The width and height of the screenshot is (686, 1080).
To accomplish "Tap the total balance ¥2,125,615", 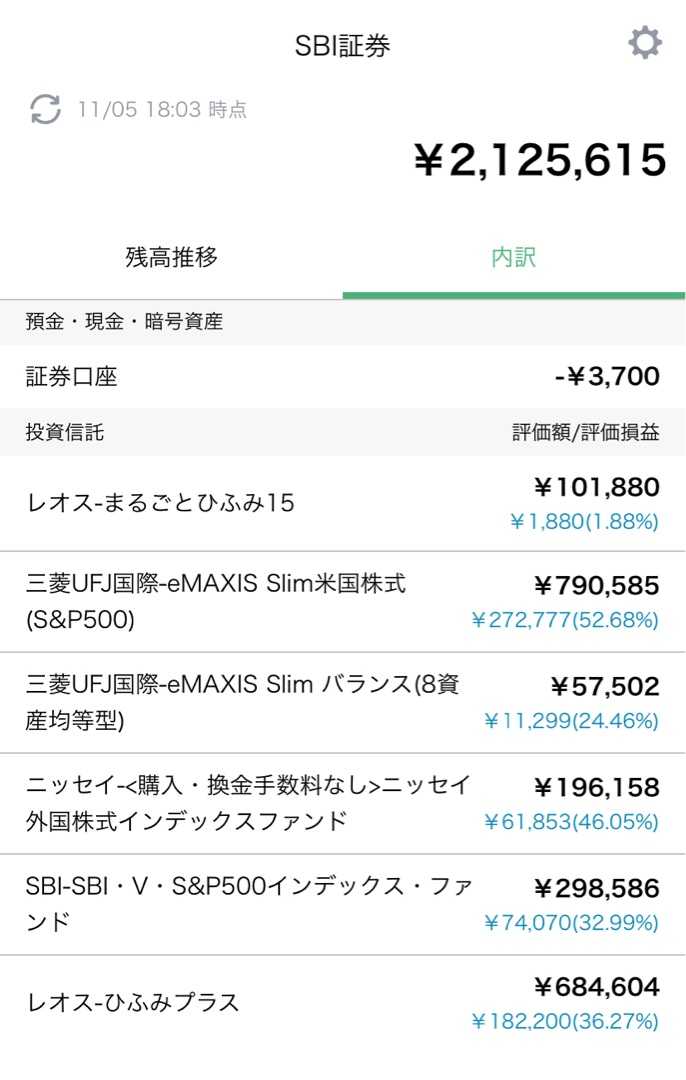I will coord(540,160).
